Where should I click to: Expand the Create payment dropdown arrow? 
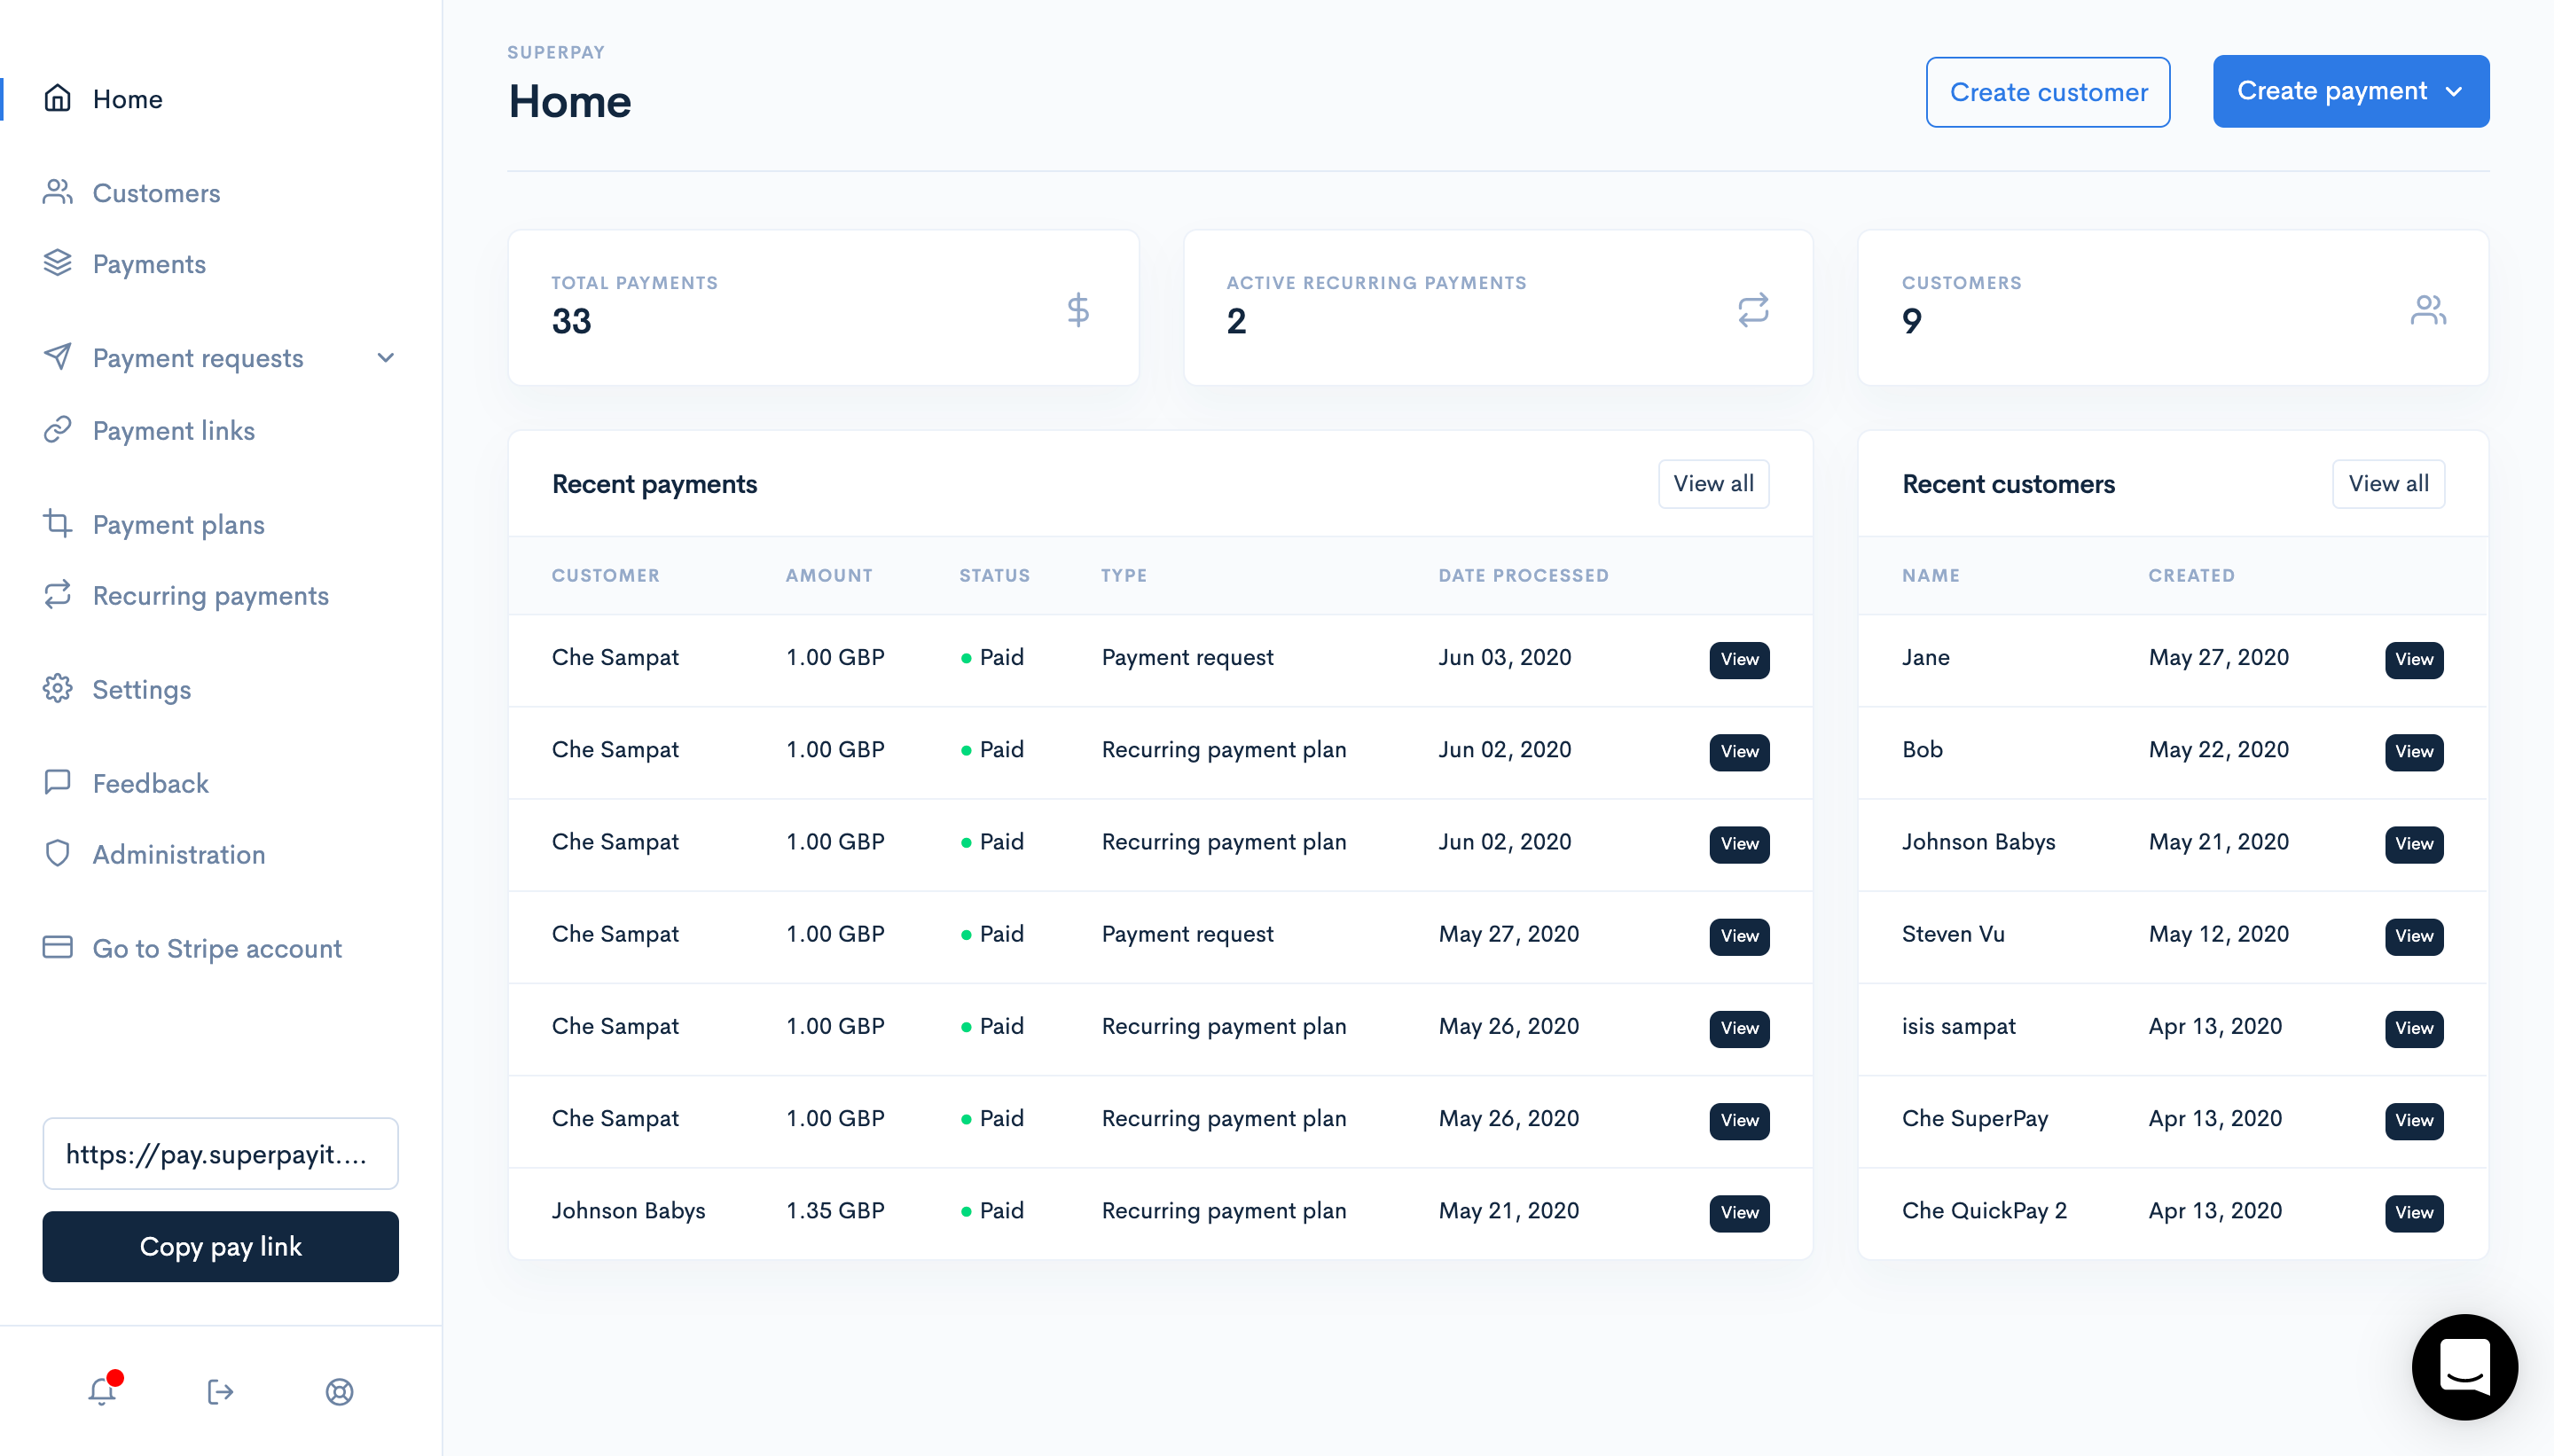pyautogui.click(x=2452, y=91)
